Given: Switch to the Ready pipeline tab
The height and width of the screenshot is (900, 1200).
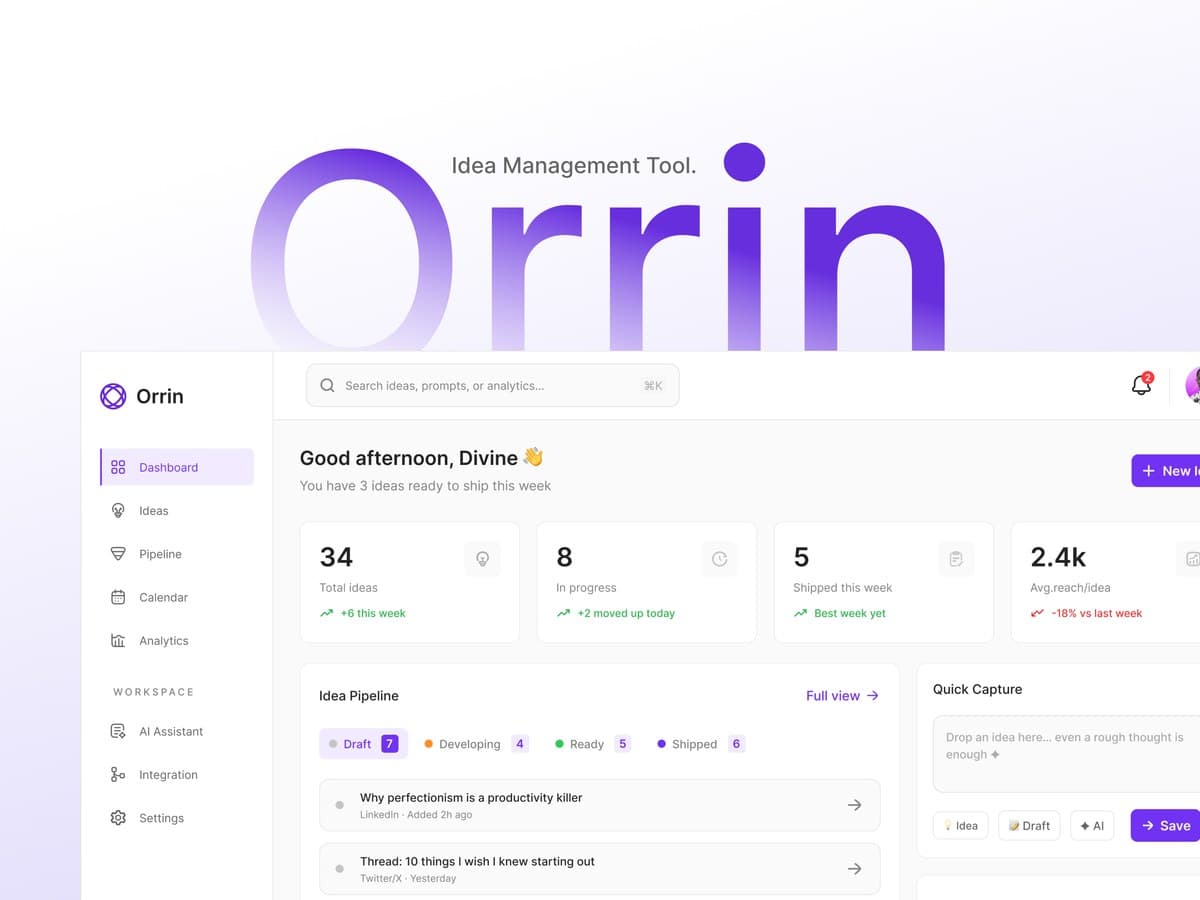Looking at the screenshot, I should point(593,744).
